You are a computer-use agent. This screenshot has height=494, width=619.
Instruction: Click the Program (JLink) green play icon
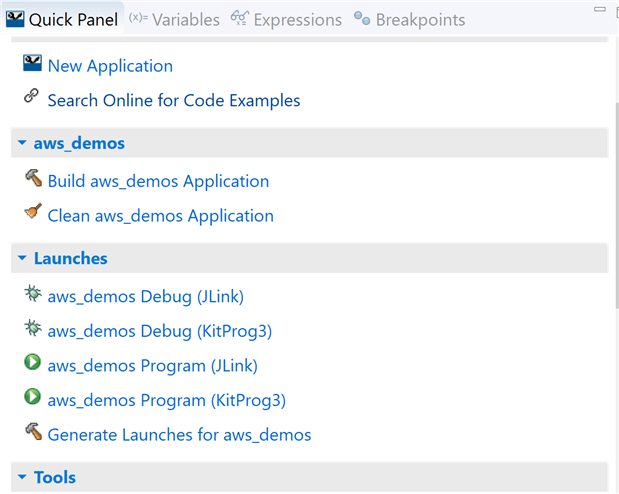tap(32, 364)
